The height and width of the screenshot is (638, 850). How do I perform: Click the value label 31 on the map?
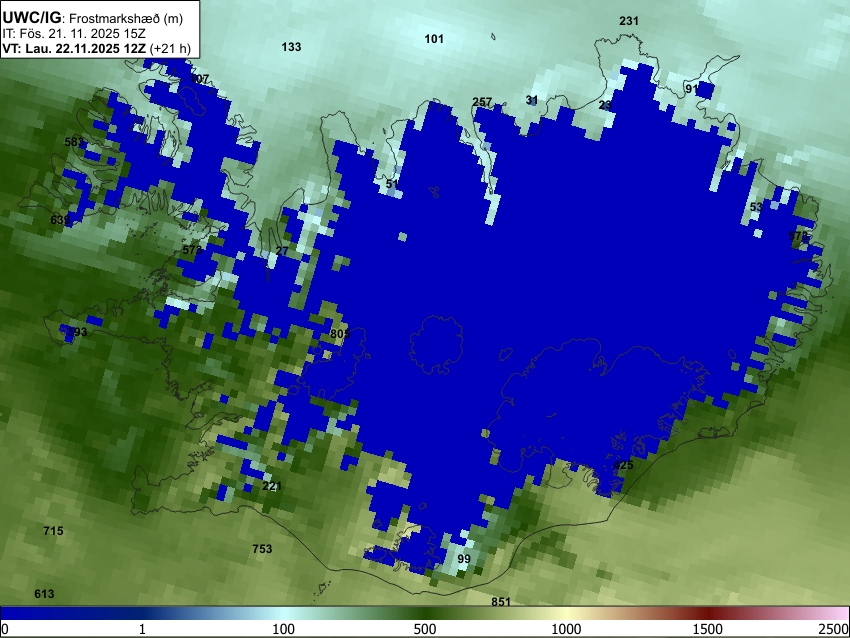[x=532, y=100]
